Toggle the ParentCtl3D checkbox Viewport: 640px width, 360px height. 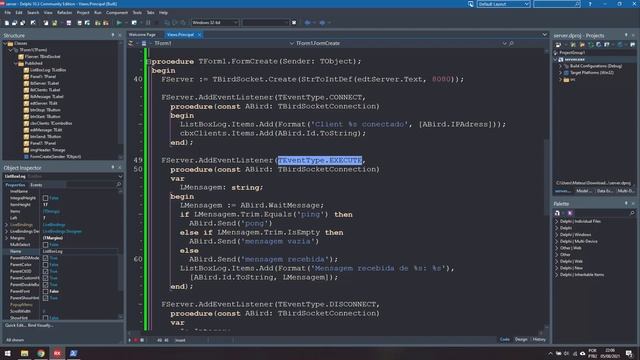pyautogui.click(x=45, y=271)
